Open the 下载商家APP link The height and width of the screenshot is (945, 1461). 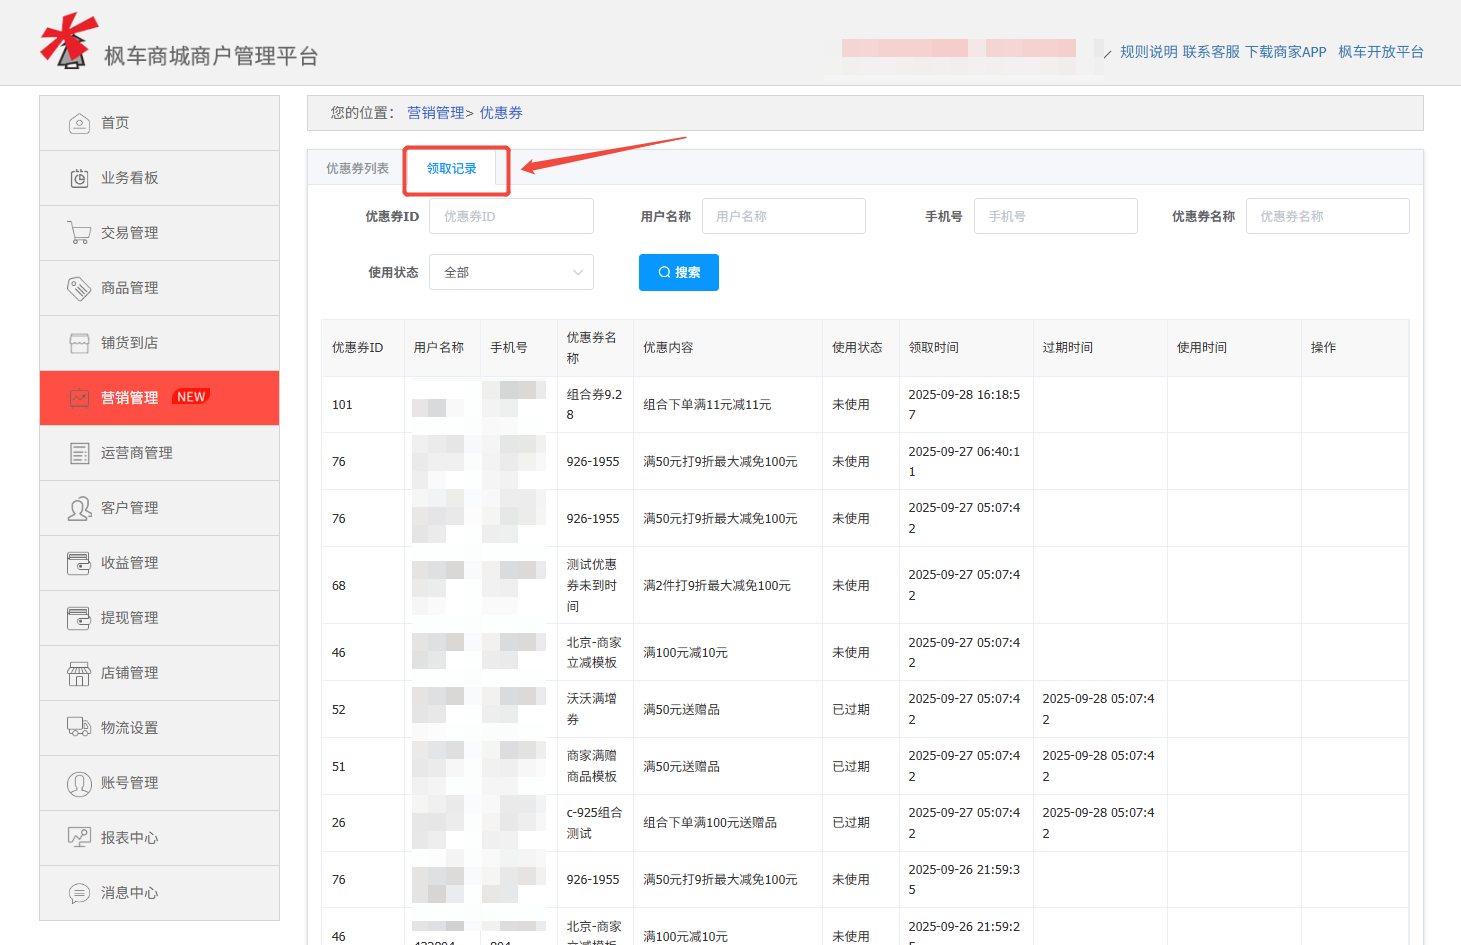click(x=1288, y=51)
